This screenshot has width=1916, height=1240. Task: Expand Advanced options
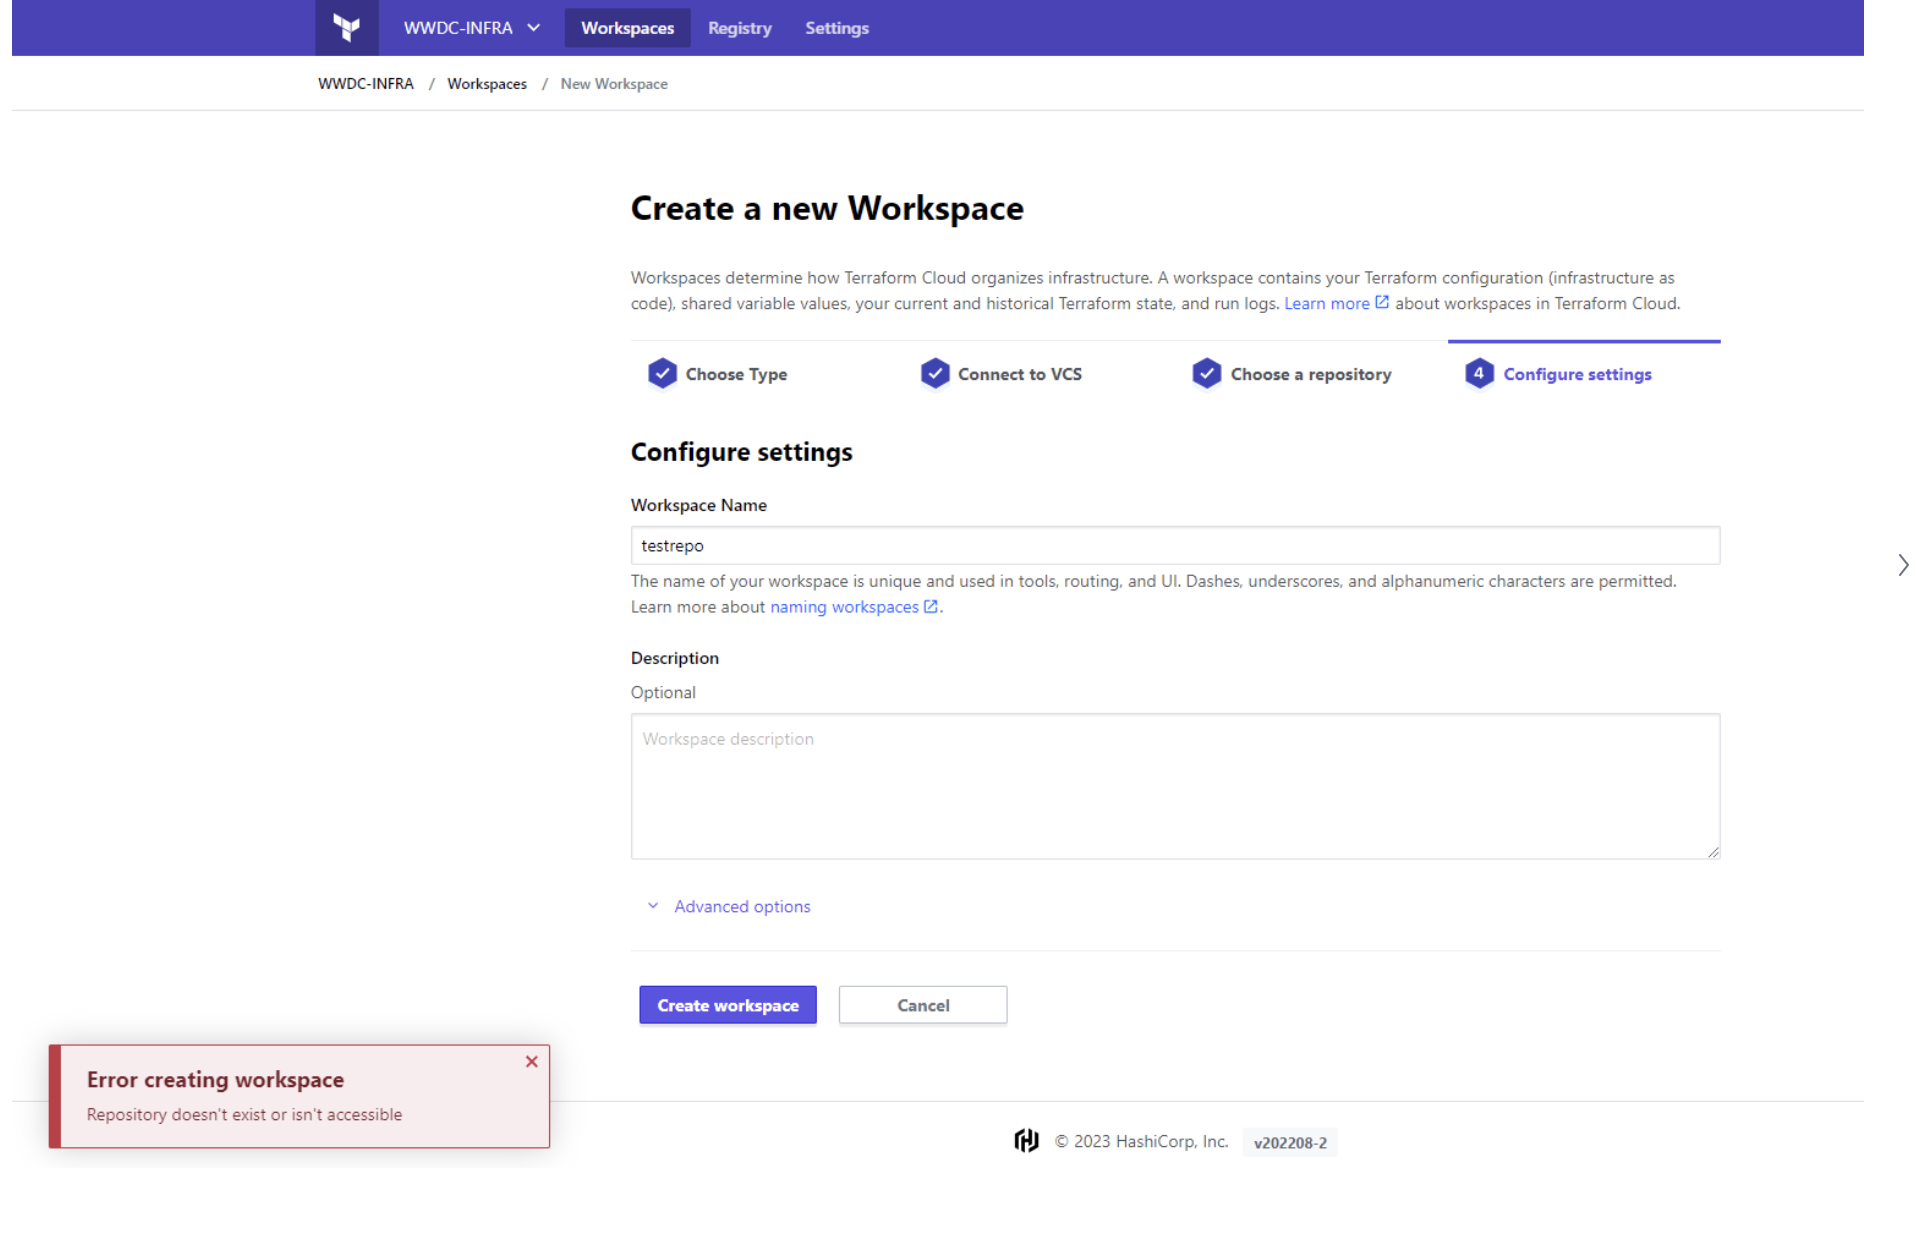[x=741, y=907]
